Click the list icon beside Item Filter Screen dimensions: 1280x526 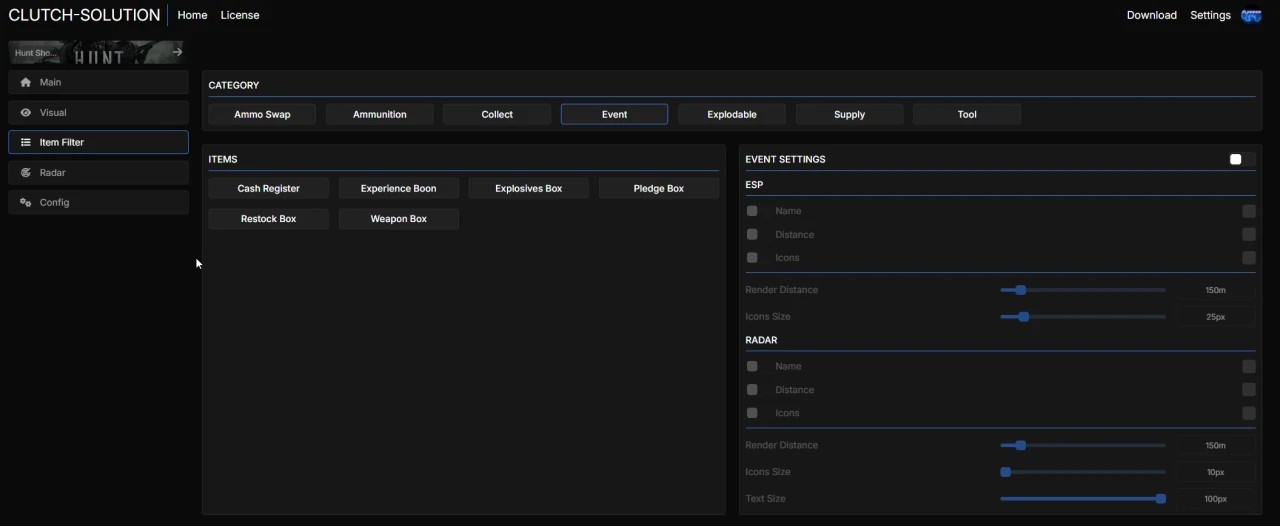[x=26, y=142]
